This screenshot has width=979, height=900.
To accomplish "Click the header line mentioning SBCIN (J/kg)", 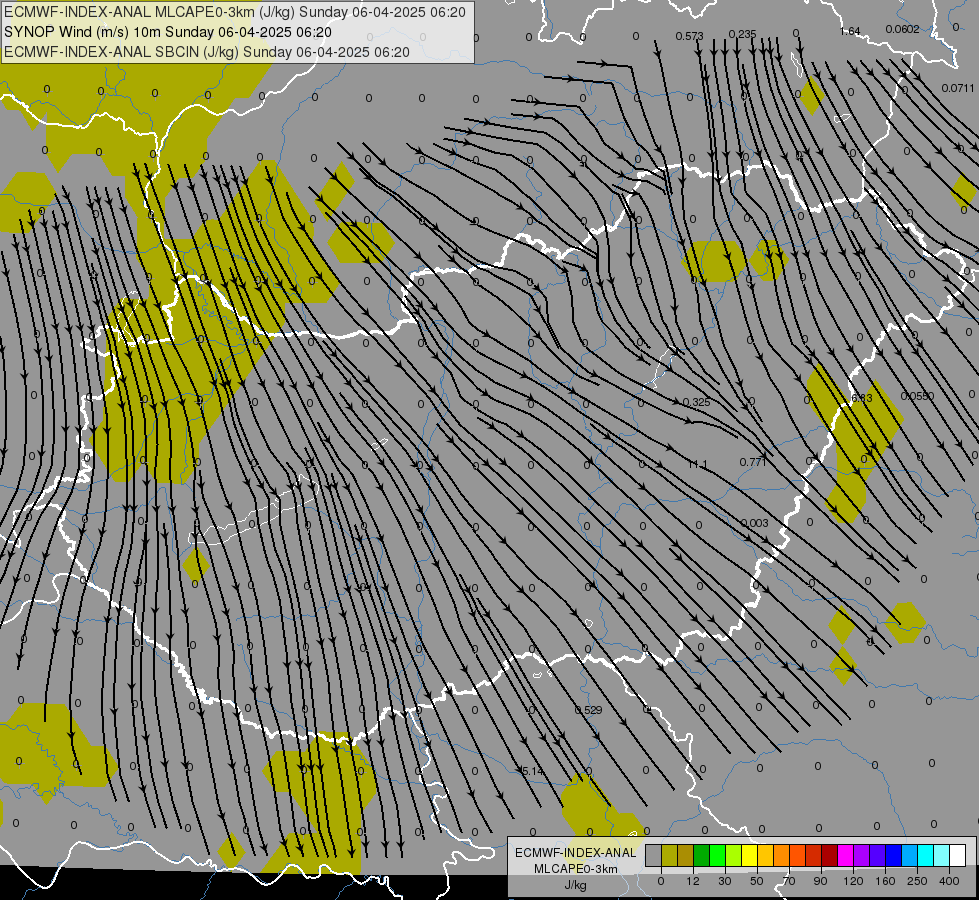I will coord(207,52).
